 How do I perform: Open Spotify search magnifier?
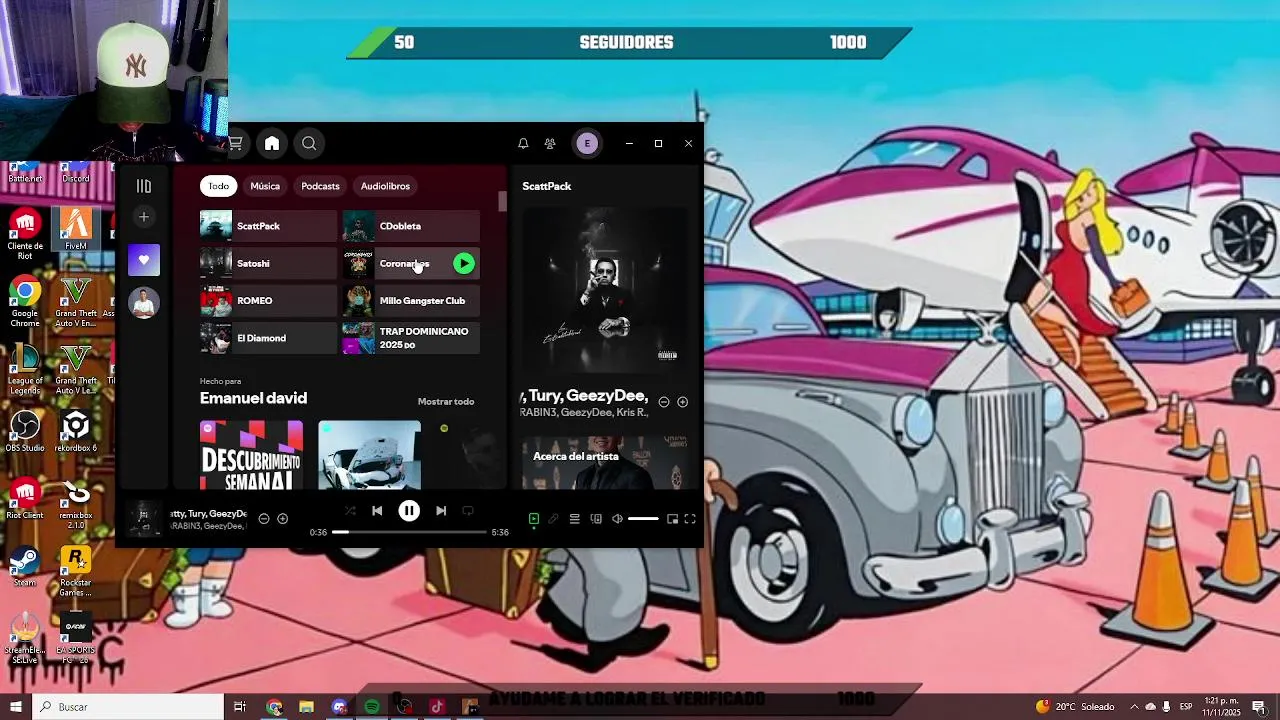click(309, 143)
